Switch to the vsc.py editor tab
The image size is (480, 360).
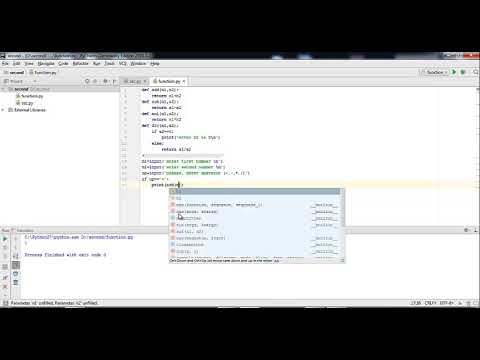pos(134,81)
